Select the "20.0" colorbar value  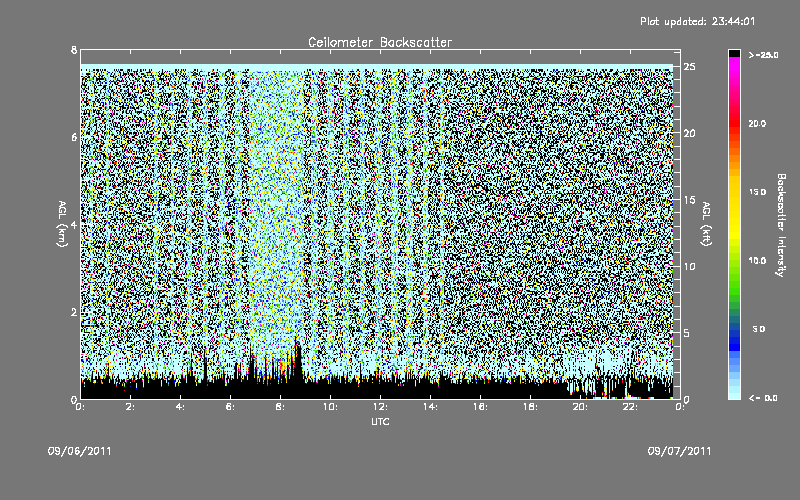[x=757, y=123]
